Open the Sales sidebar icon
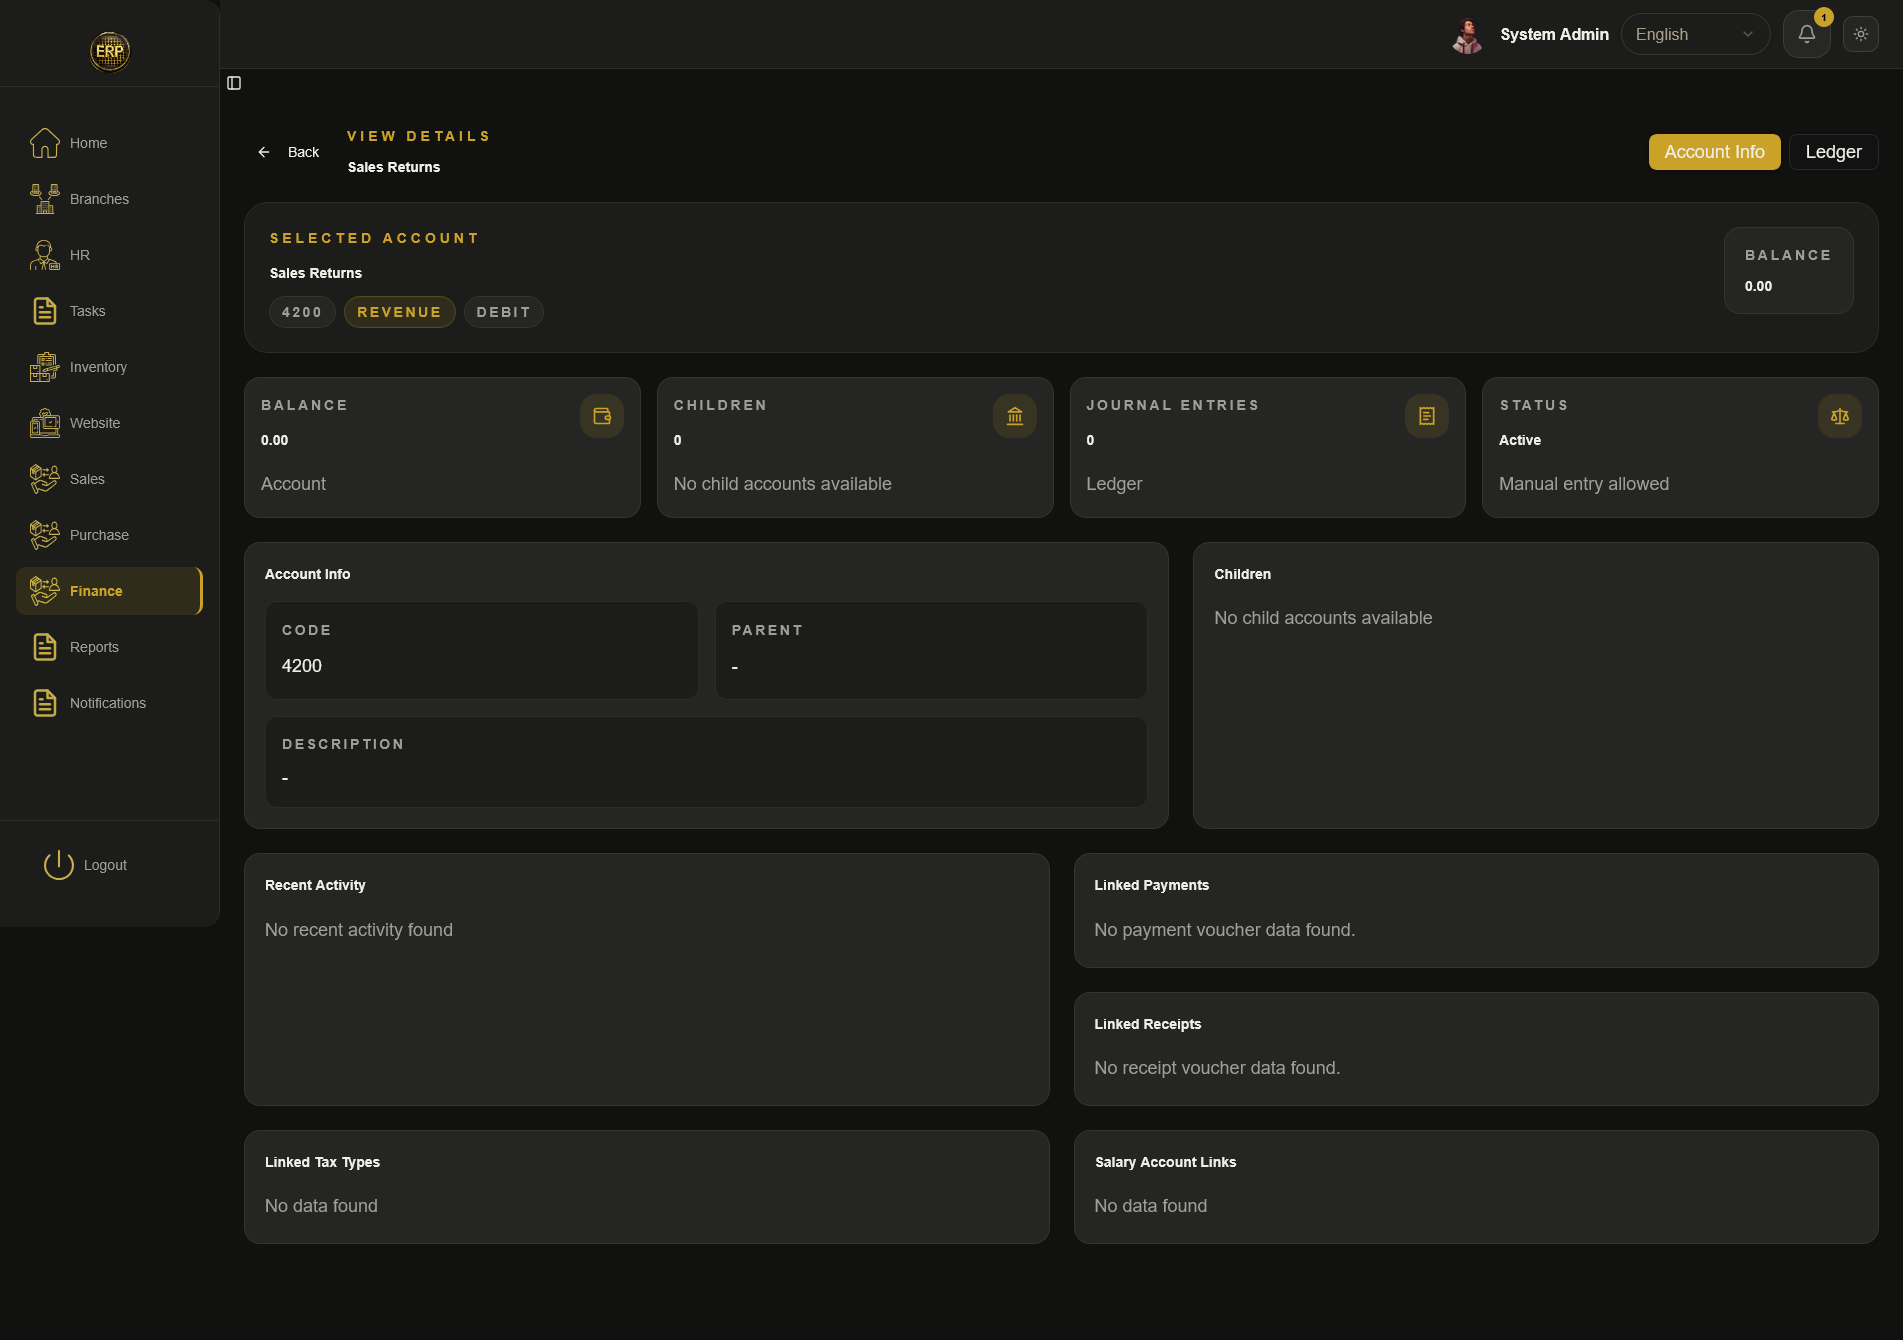This screenshot has width=1903, height=1340. (45, 479)
